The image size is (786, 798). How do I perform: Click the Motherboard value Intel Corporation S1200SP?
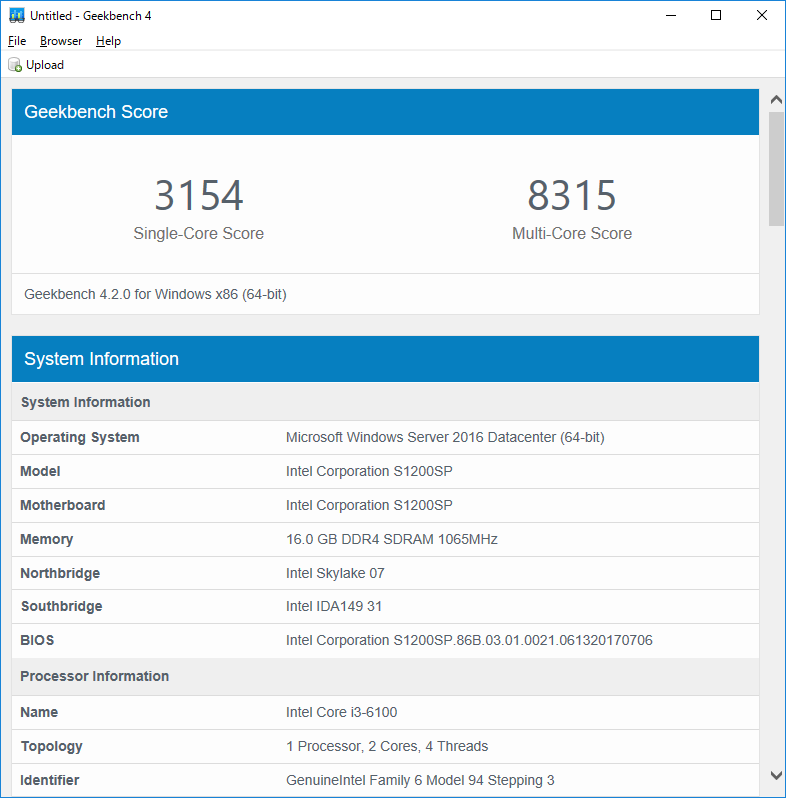(369, 505)
